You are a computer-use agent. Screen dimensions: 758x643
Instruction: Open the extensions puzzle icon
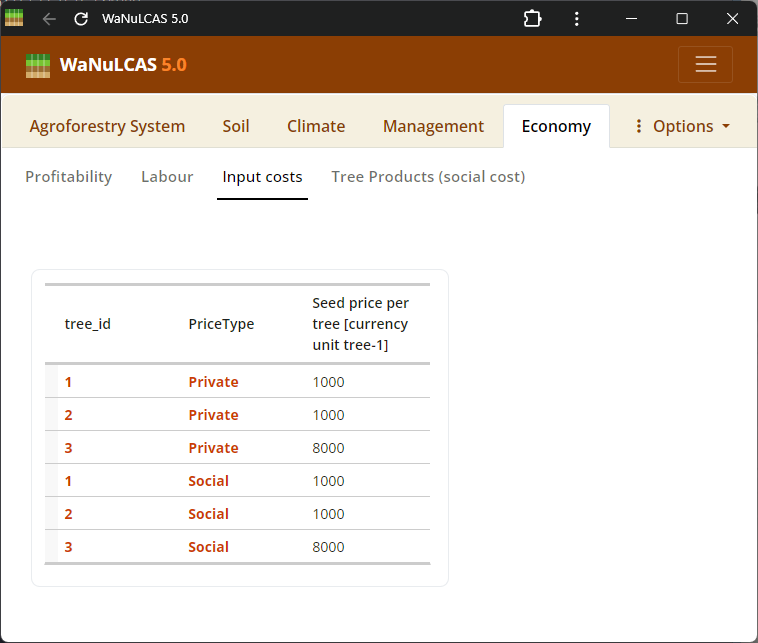coord(532,19)
